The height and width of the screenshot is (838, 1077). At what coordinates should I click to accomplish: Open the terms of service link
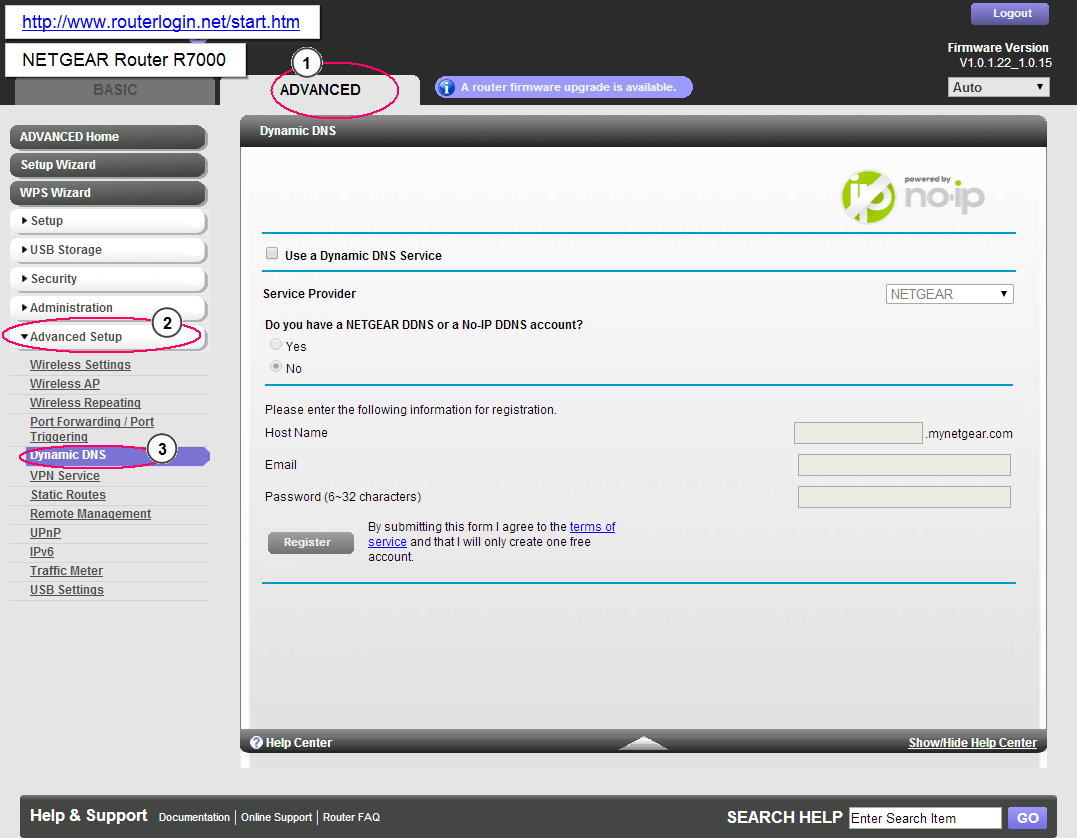coord(592,527)
